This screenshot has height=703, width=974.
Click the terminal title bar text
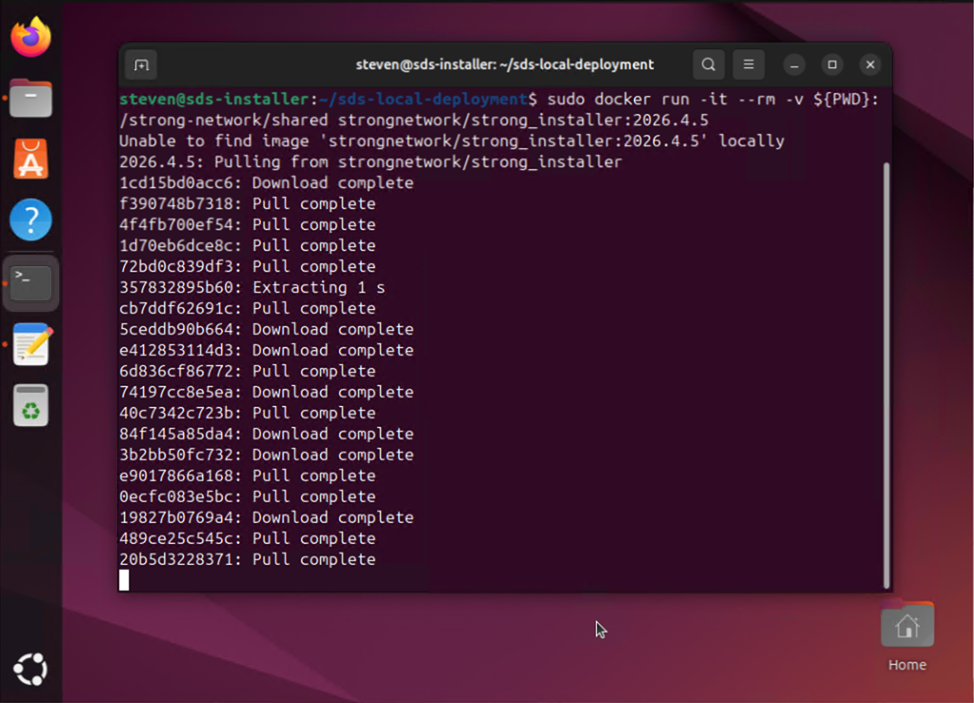pyautogui.click(x=504, y=65)
